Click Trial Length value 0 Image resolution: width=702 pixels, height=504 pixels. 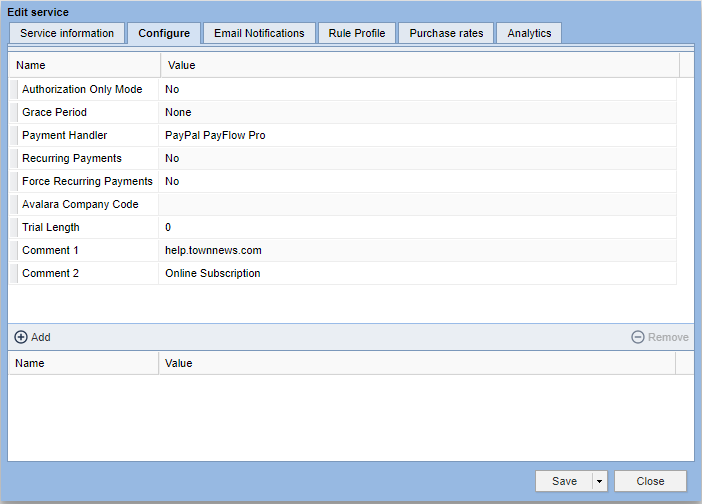pos(168,227)
